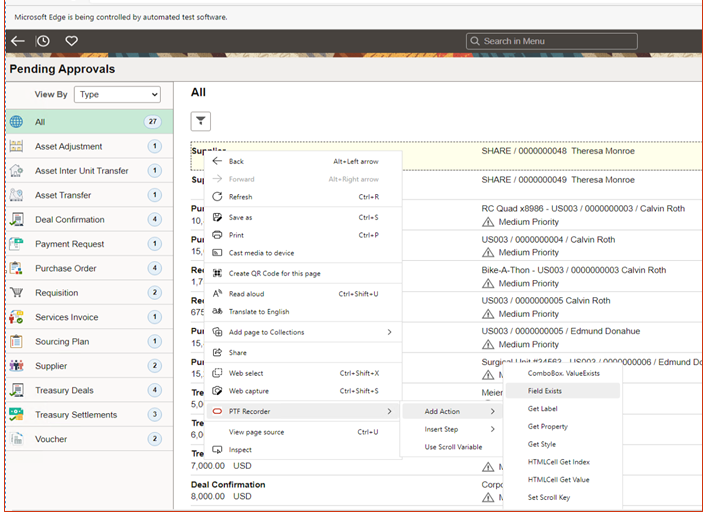Click the 27 count badge on All
Image resolution: width=707 pixels, height=516 pixels.
(x=153, y=122)
